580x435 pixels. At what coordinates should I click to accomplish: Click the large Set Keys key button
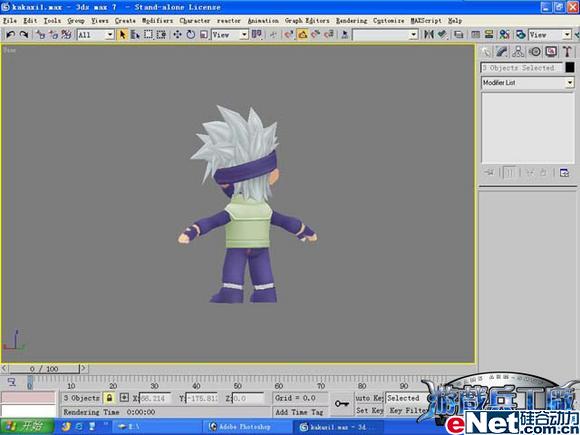pyautogui.click(x=342, y=404)
